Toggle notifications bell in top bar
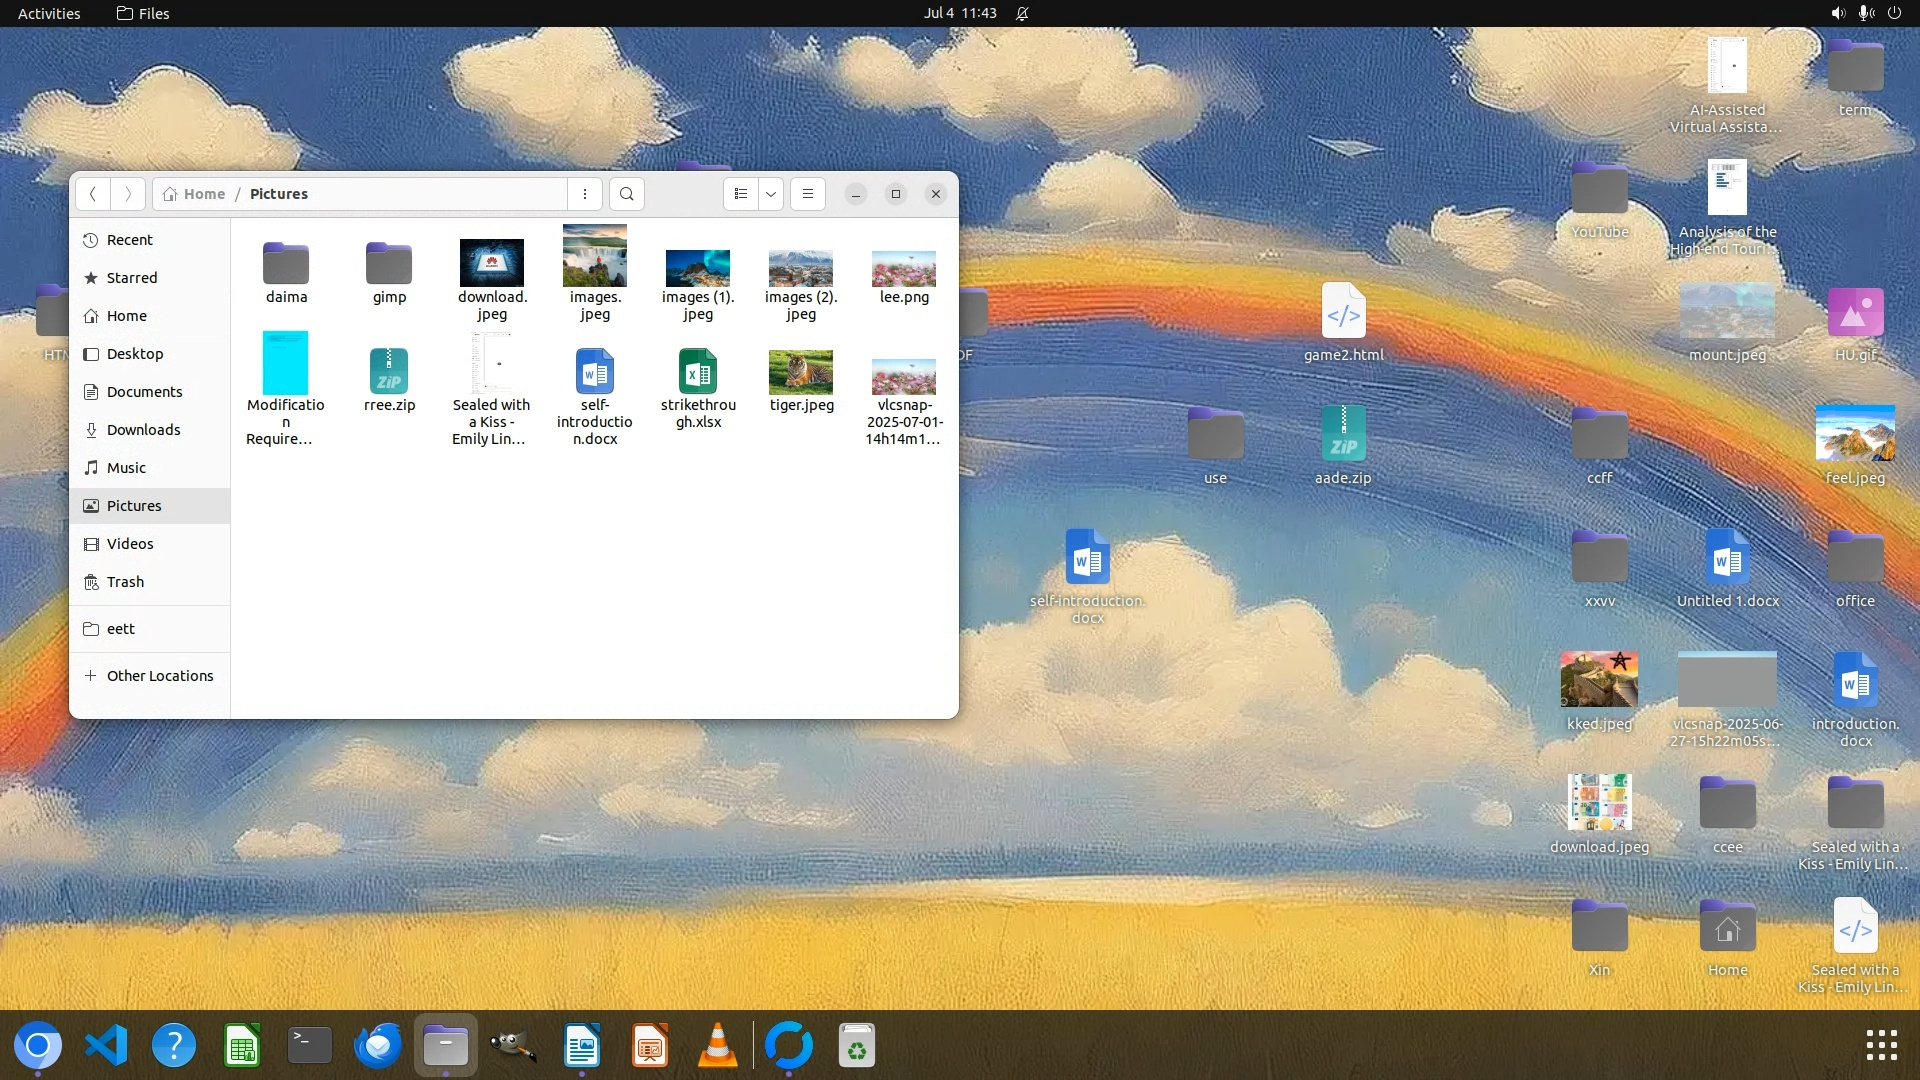 tap(1022, 13)
